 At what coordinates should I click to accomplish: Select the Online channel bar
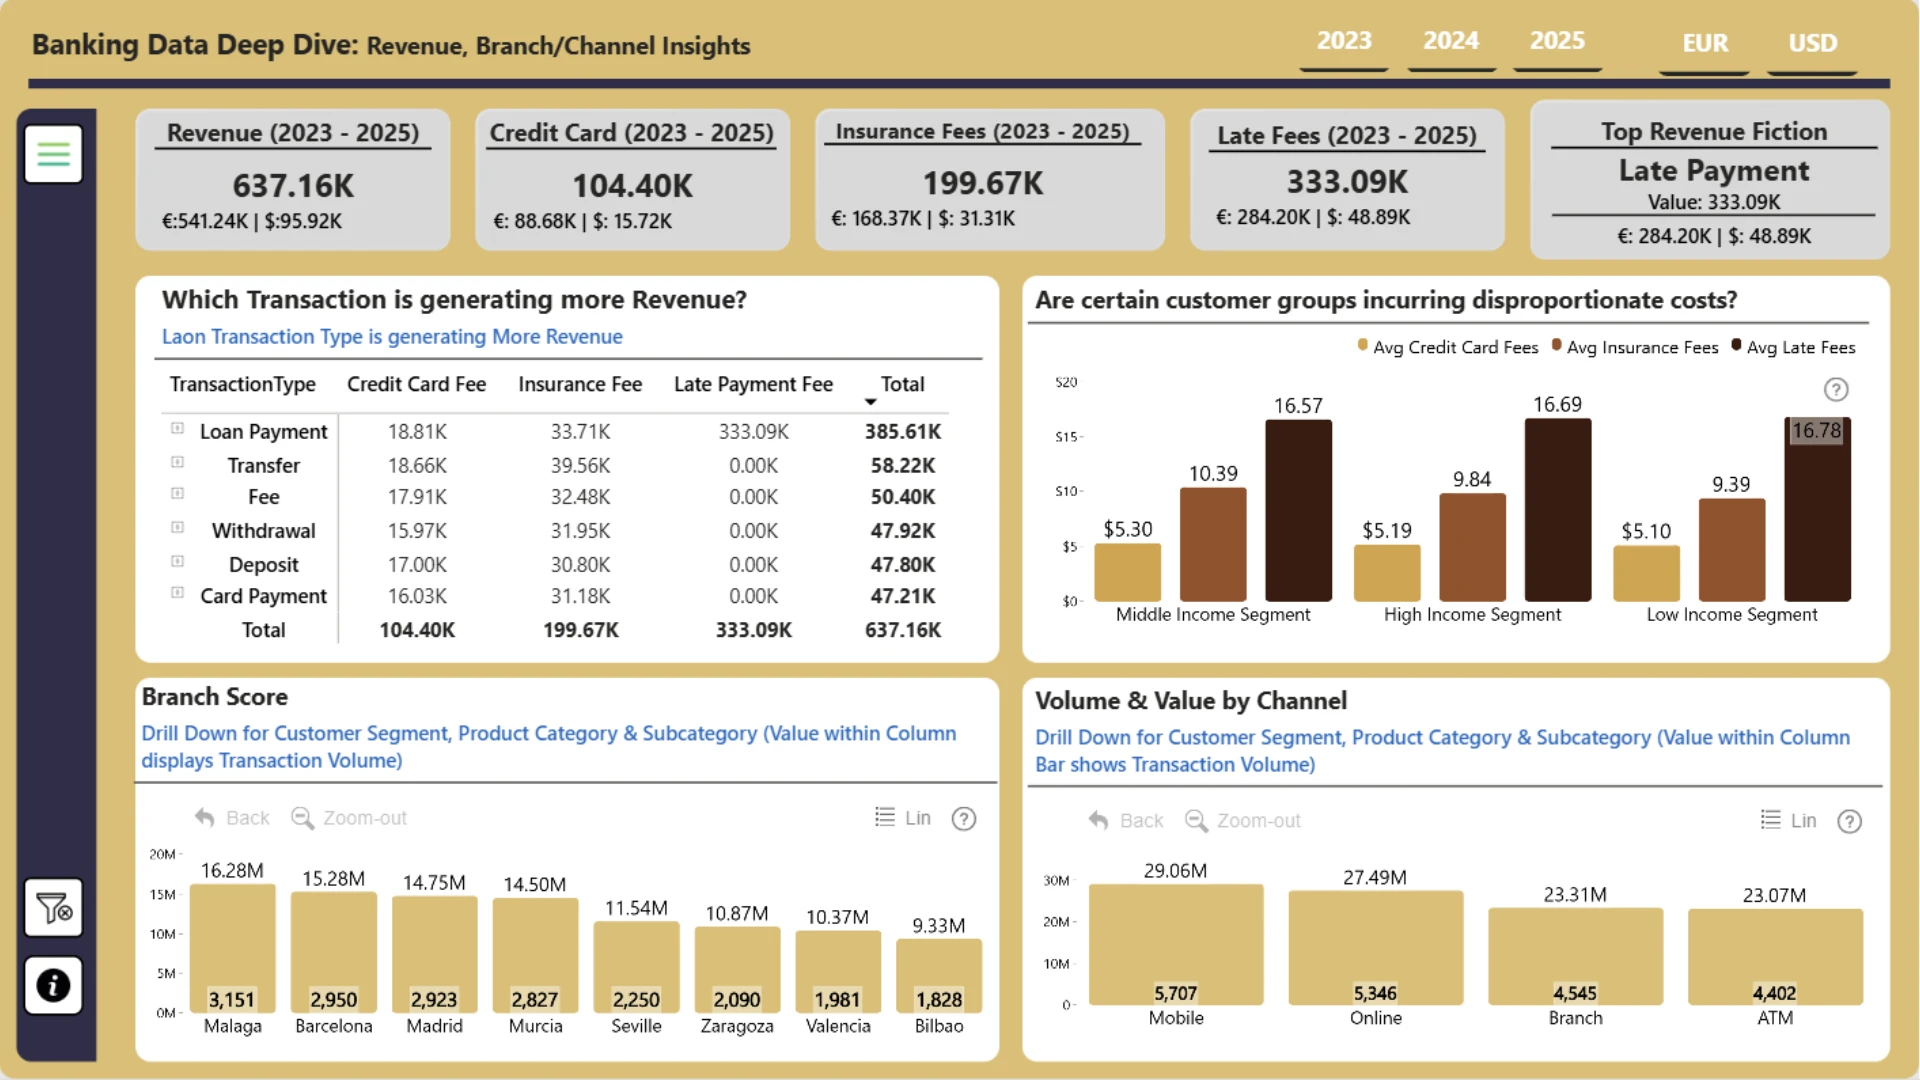1376,948
